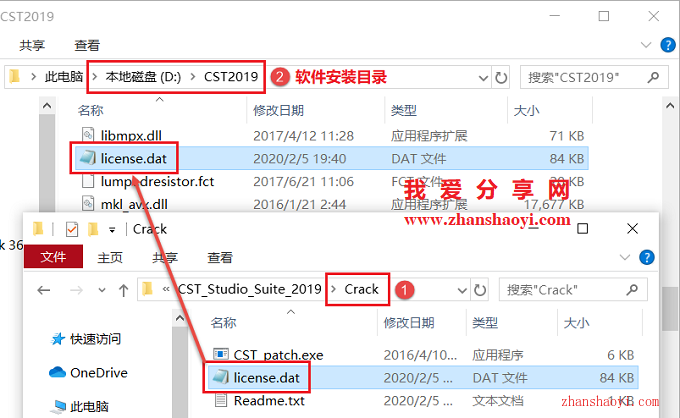Expand the ribbon in CST2019 window
The width and height of the screenshot is (680, 418).
pos(646,45)
